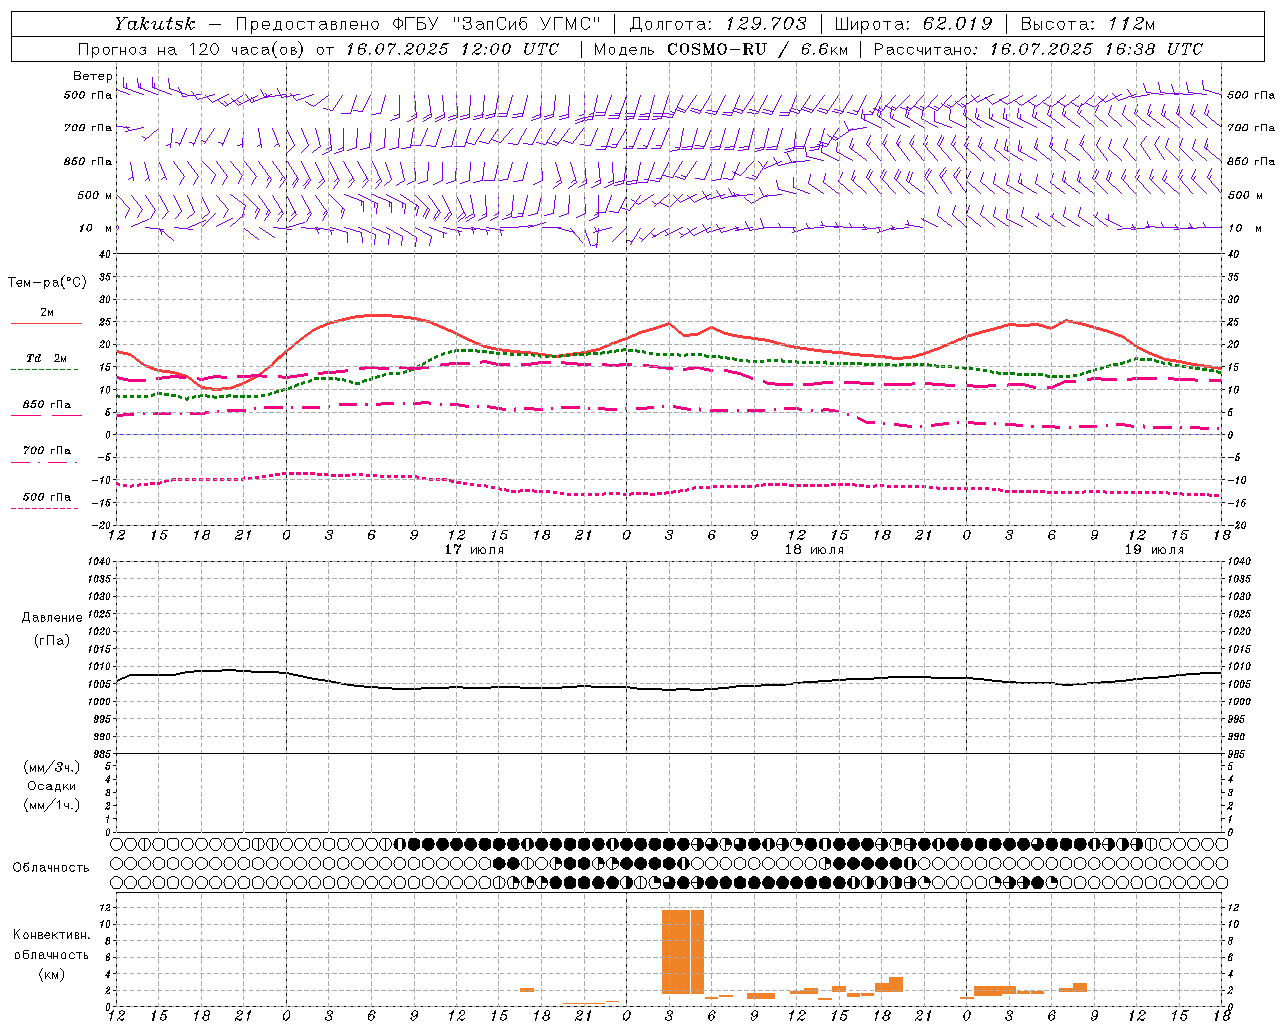1280x1024 pixels.
Task: Click the Осадки precipitation label
Action: coord(52,786)
